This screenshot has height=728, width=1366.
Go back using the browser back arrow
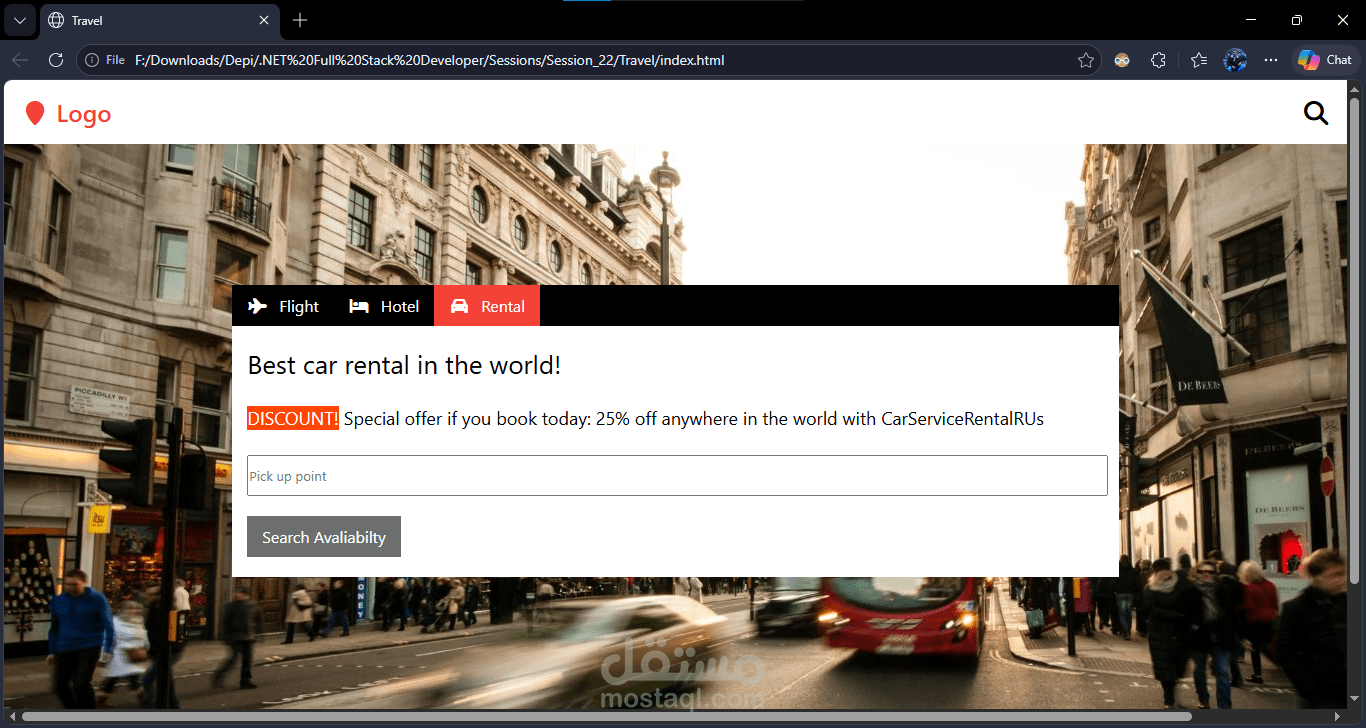click(x=19, y=60)
